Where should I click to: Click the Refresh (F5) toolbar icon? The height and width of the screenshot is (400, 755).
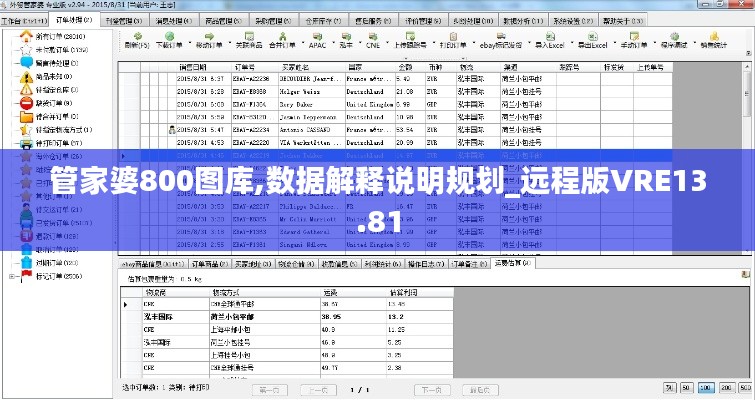click(x=132, y=44)
